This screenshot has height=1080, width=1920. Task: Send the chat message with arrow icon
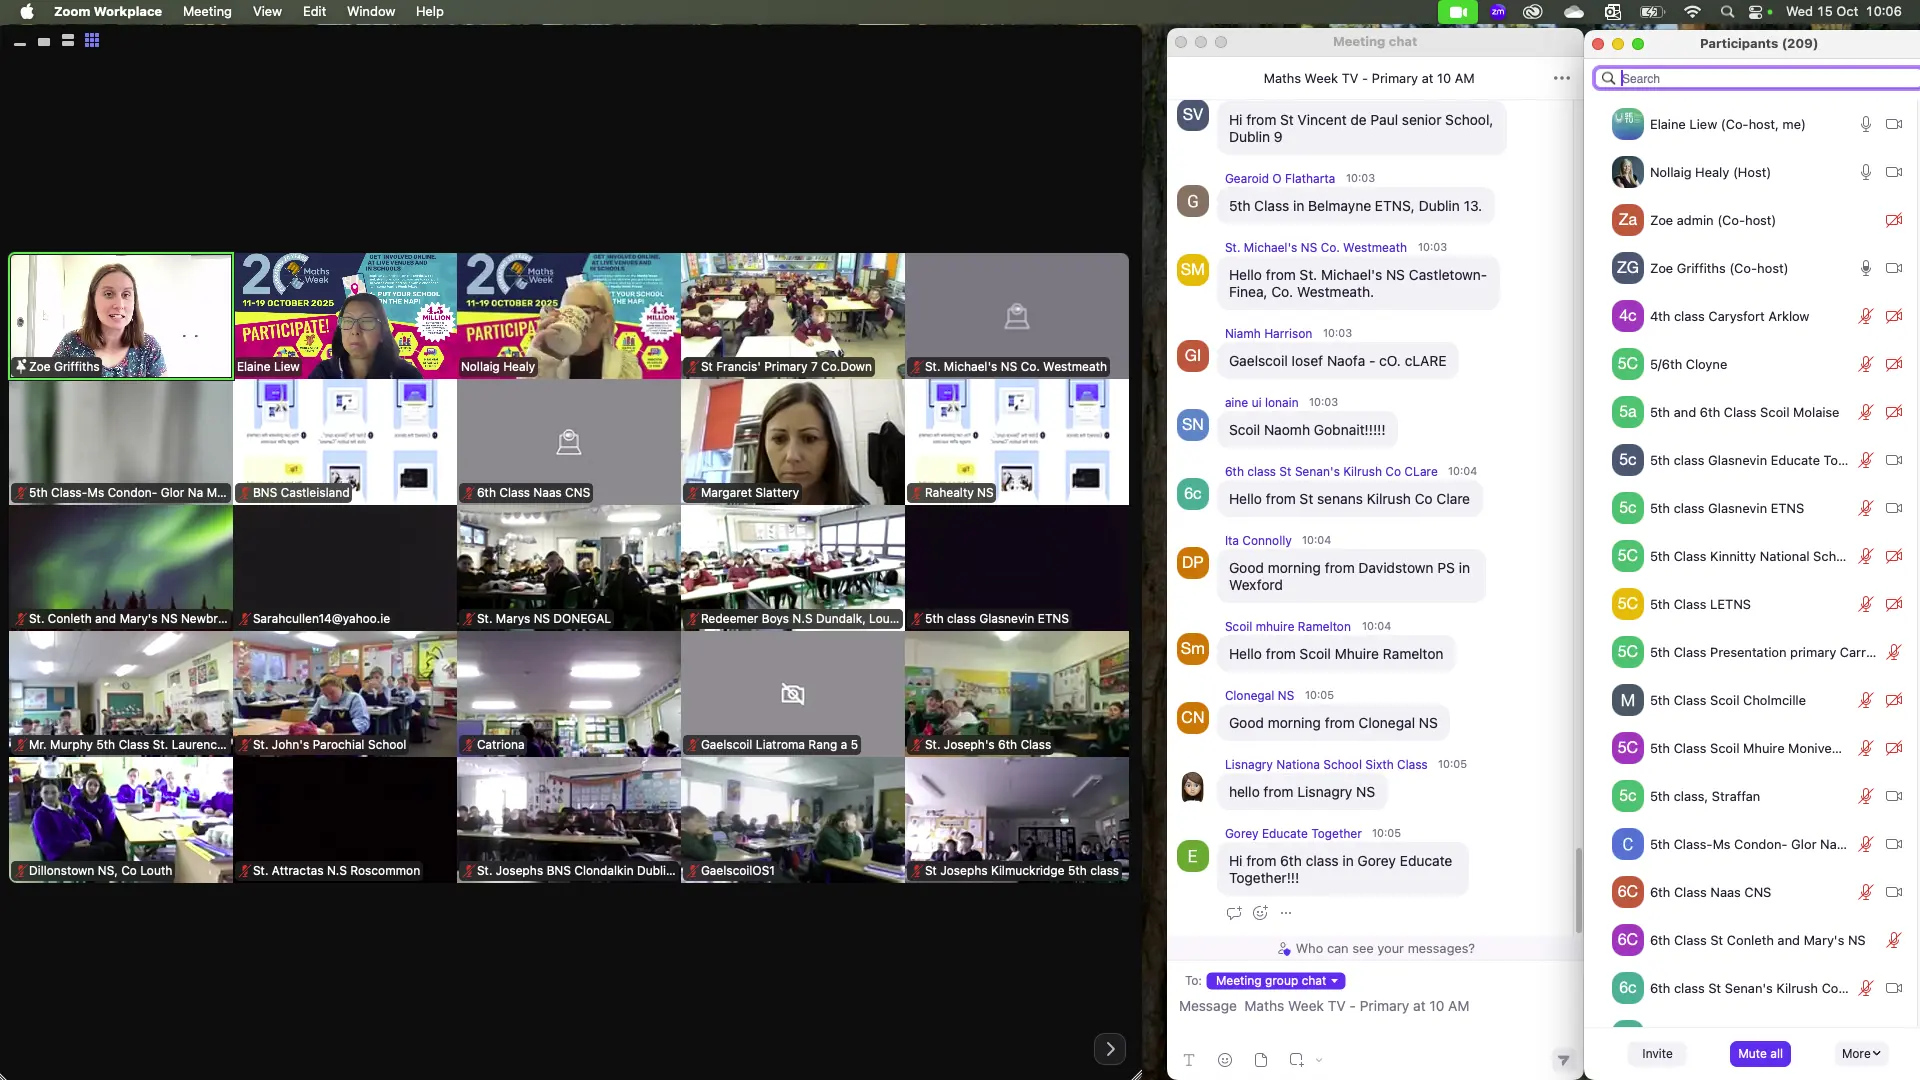pos(1563,1060)
